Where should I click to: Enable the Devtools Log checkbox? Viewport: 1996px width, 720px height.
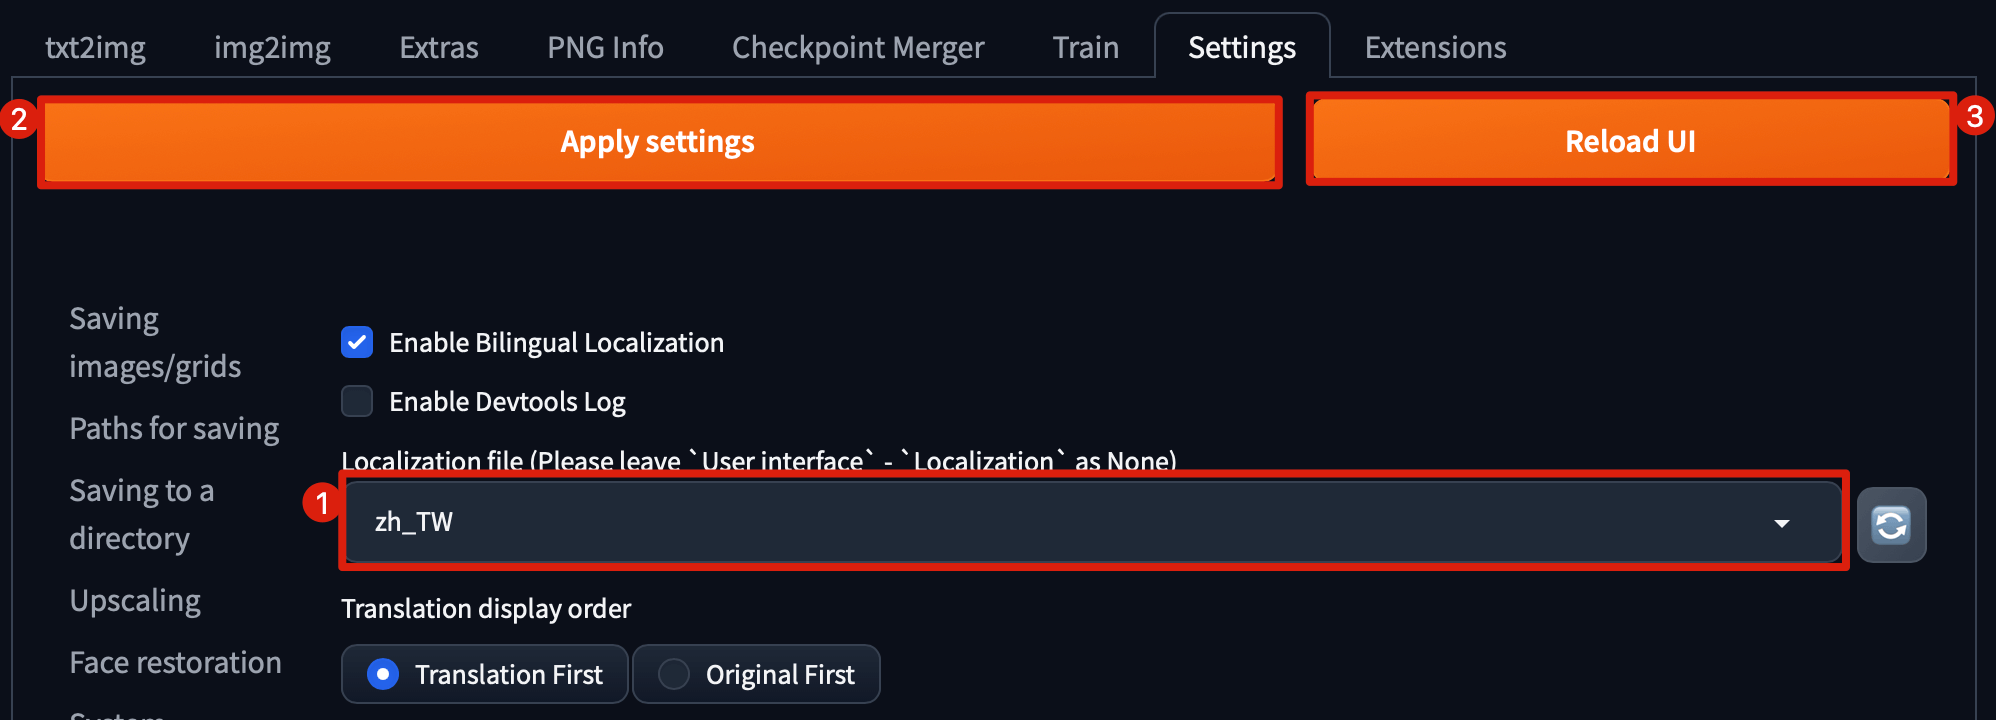click(x=357, y=401)
